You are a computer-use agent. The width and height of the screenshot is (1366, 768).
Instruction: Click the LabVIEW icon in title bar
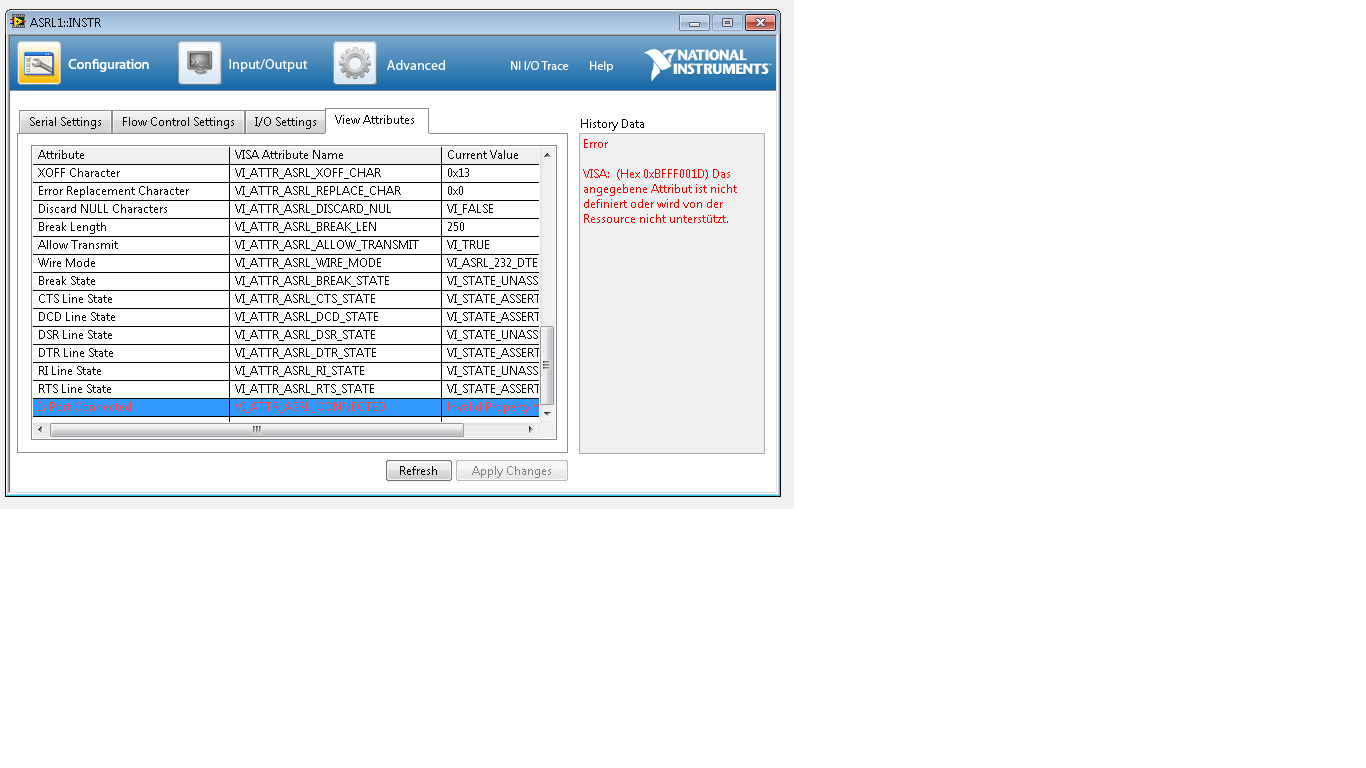click(18, 22)
